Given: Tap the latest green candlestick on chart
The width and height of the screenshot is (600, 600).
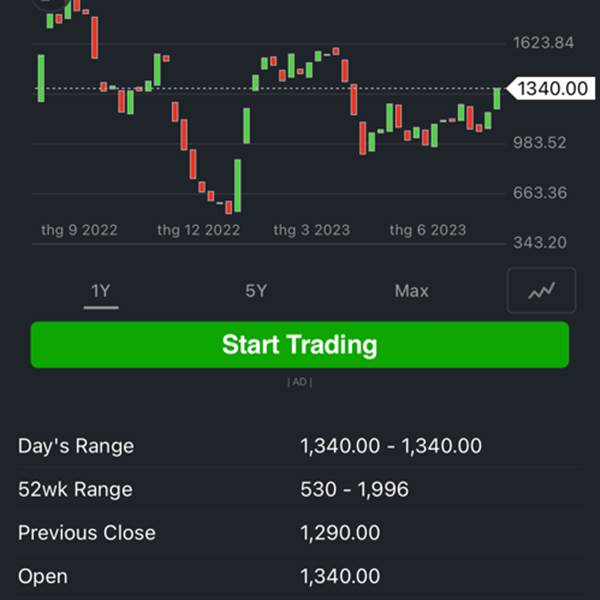Looking at the screenshot, I should pyautogui.click(x=497, y=98).
